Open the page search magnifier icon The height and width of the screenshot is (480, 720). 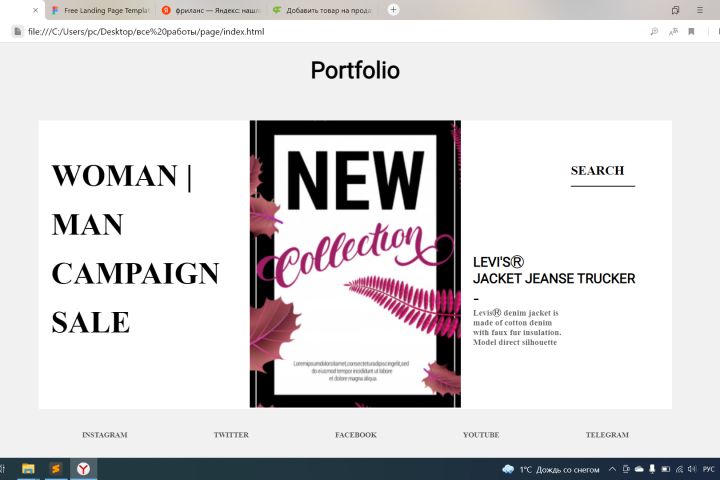click(x=654, y=31)
